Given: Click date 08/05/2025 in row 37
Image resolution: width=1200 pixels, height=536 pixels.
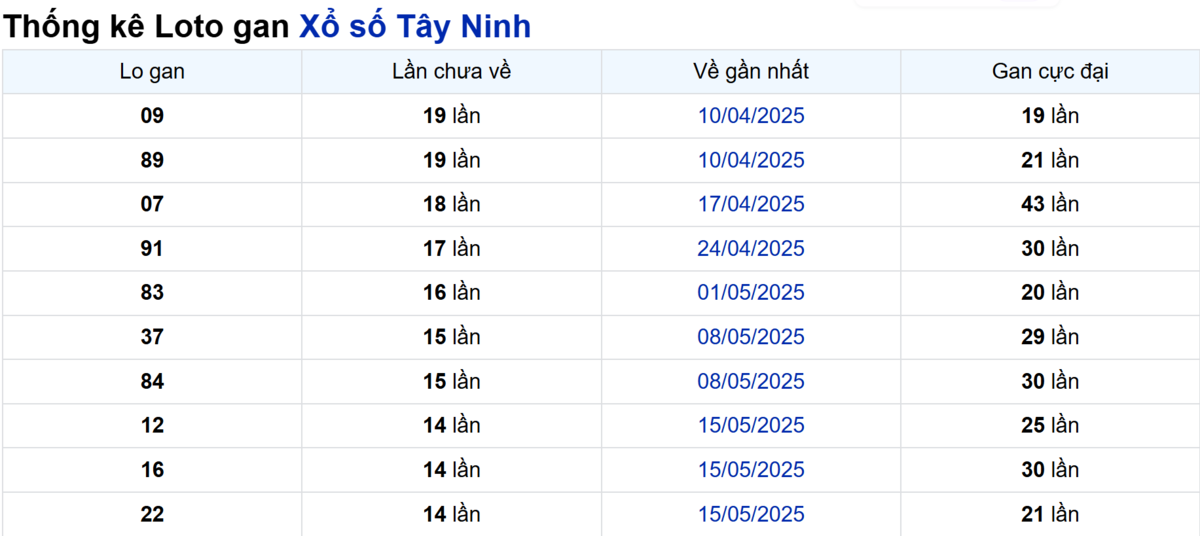Looking at the screenshot, I should pos(750,337).
